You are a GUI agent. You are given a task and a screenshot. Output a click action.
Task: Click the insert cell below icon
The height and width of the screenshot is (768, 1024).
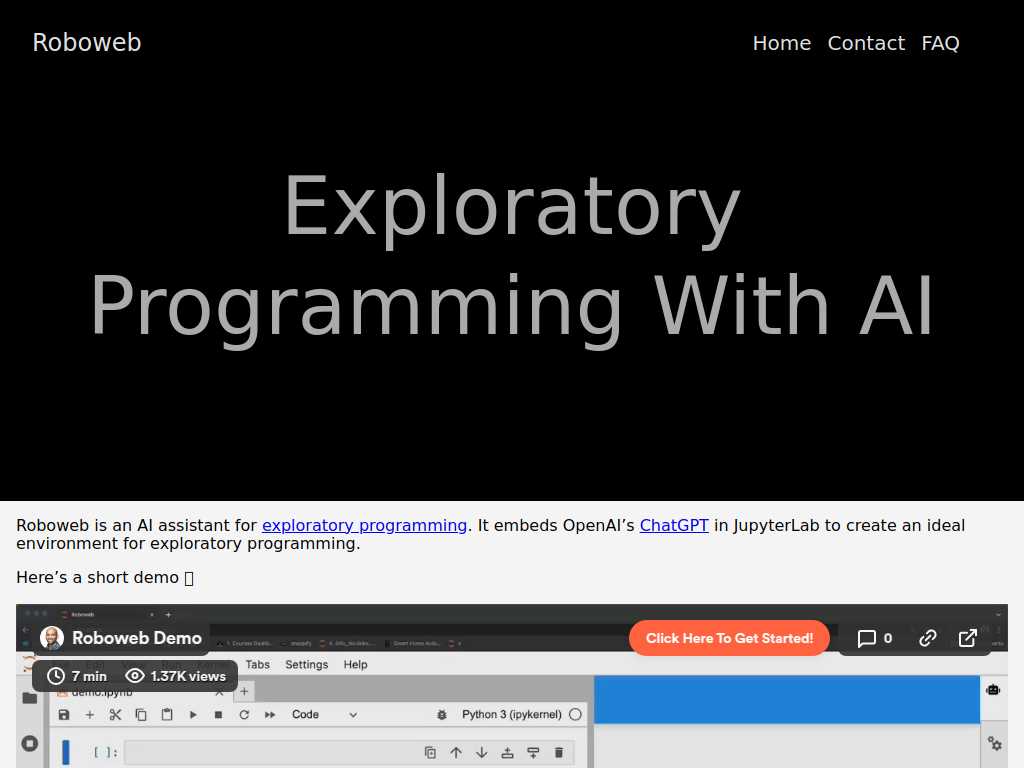click(x=533, y=753)
